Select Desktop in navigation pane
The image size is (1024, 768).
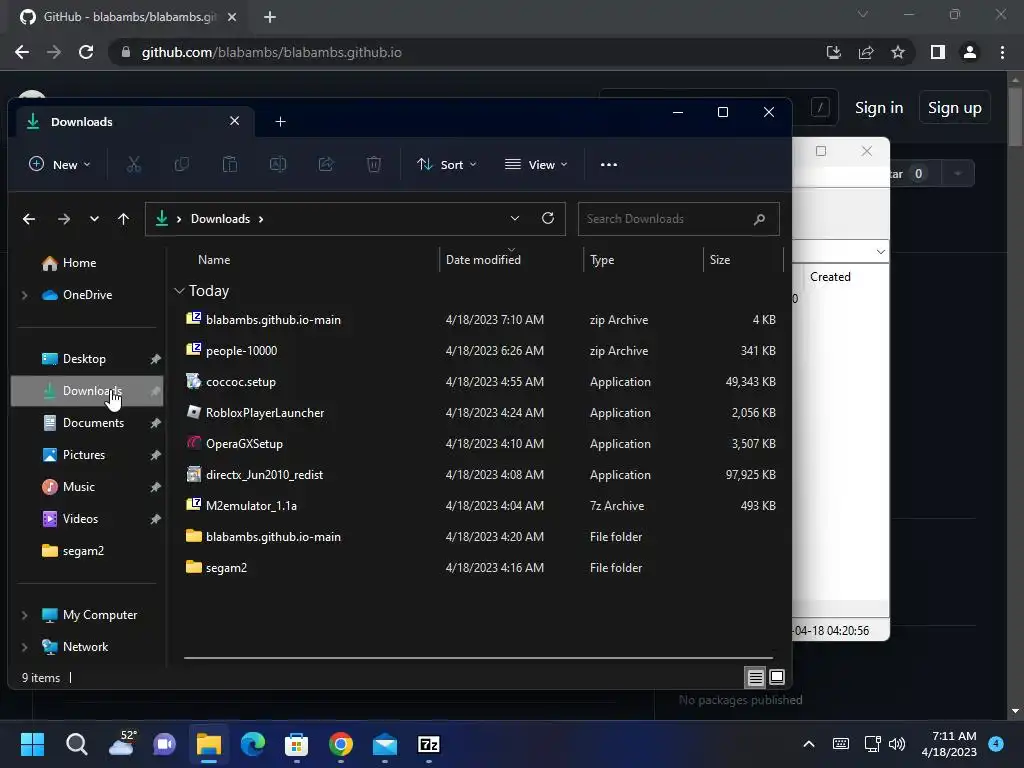pyautogui.click(x=86, y=359)
